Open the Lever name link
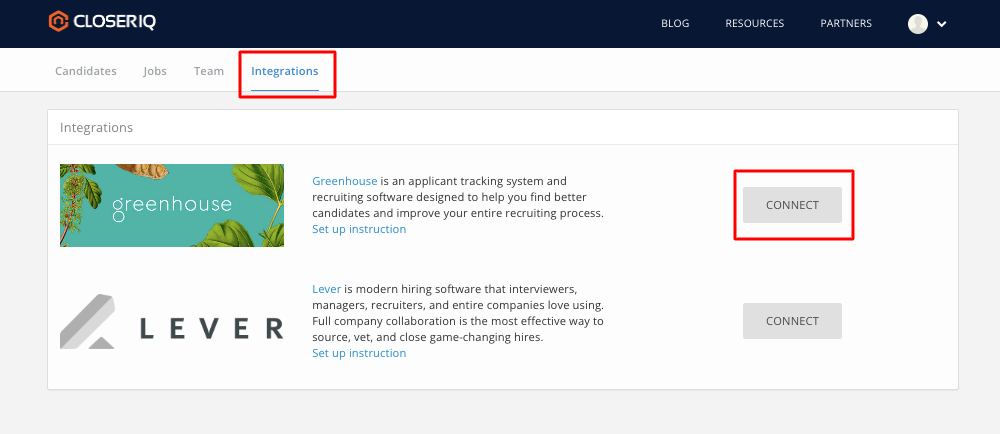Image resolution: width=1000 pixels, height=434 pixels. click(x=326, y=289)
